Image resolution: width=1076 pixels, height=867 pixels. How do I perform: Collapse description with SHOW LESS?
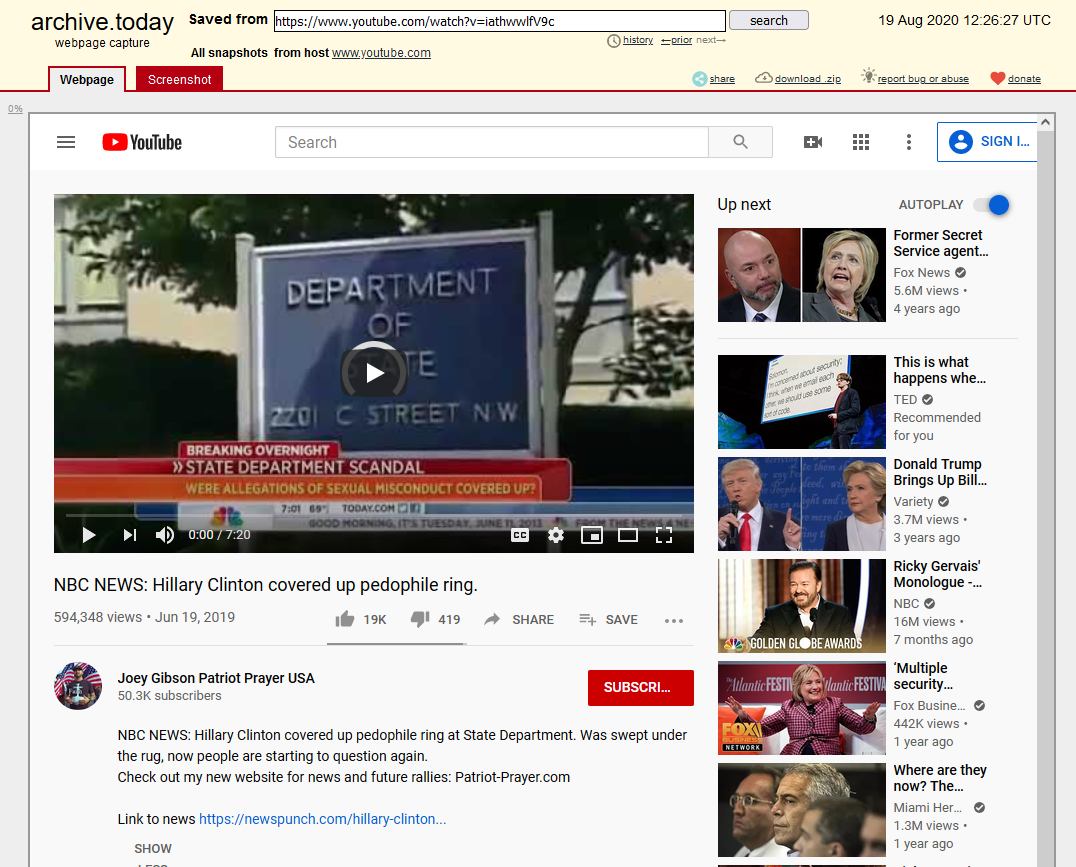click(x=152, y=855)
